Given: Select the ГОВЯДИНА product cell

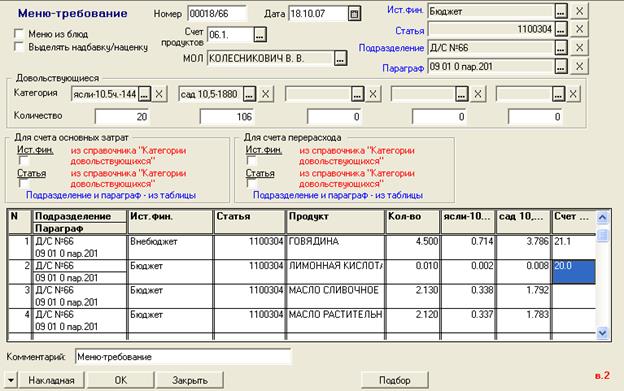Looking at the screenshot, I should pyautogui.click(x=335, y=247).
